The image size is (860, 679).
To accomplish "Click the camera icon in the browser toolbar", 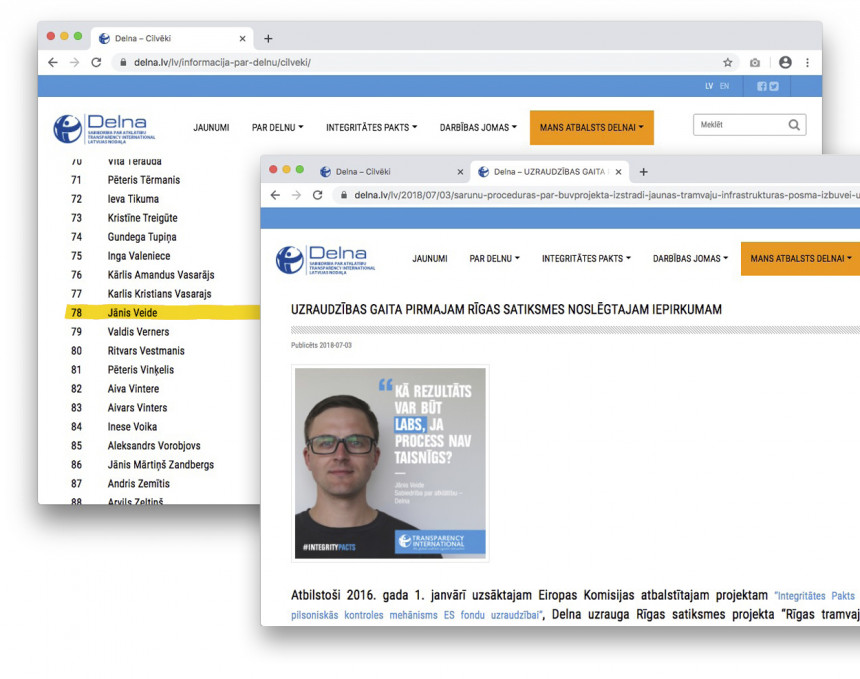I will pyautogui.click(x=755, y=62).
